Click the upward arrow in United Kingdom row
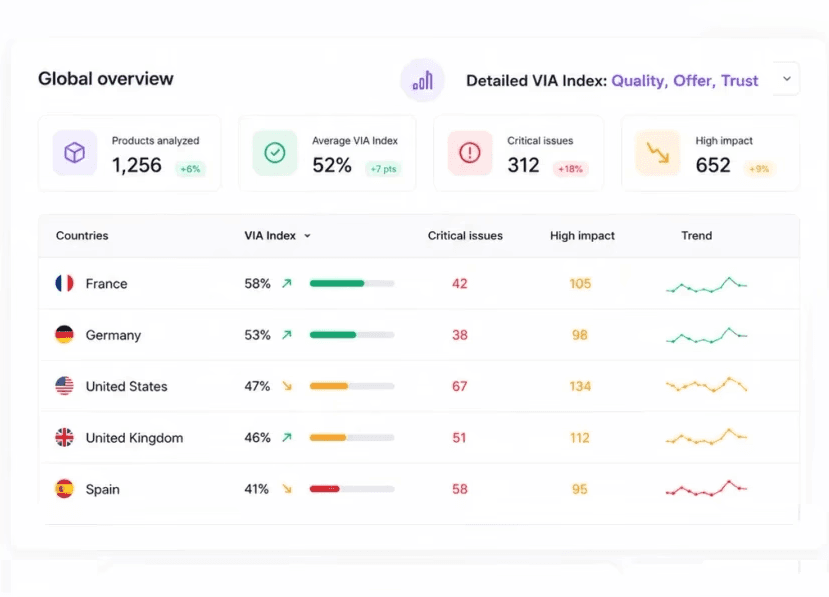This screenshot has width=829, height=597. 287,437
